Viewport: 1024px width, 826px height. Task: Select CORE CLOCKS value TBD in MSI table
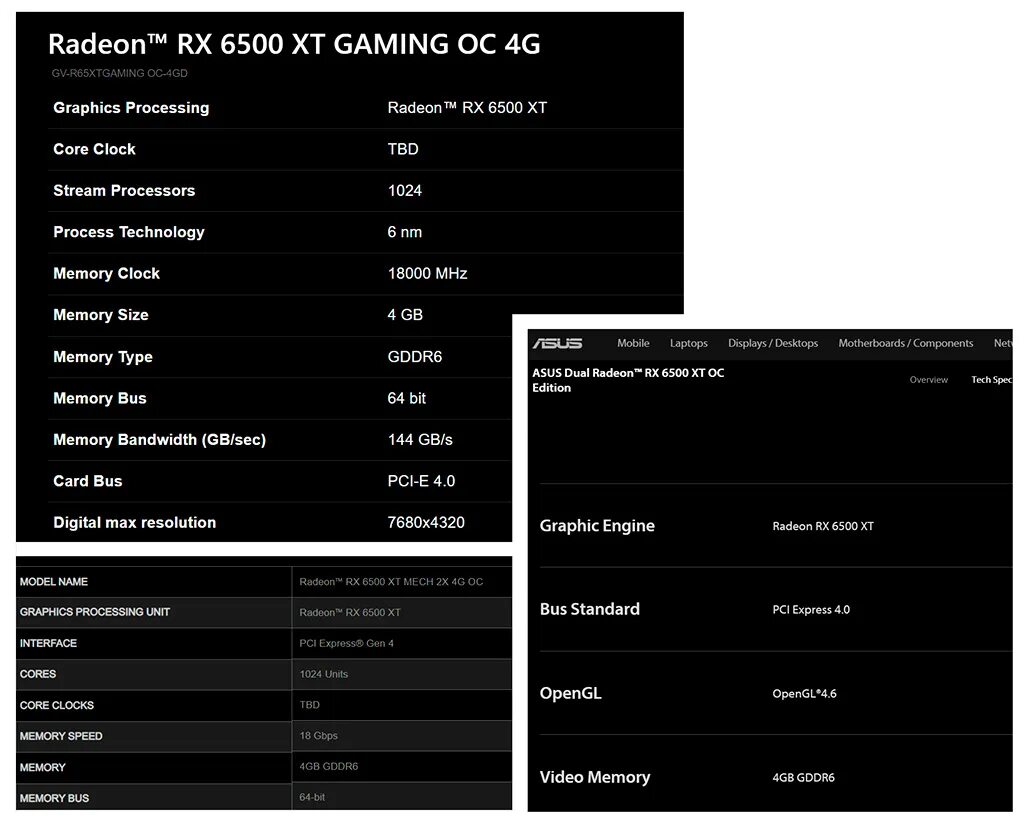pyautogui.click(x=310, y=705)
